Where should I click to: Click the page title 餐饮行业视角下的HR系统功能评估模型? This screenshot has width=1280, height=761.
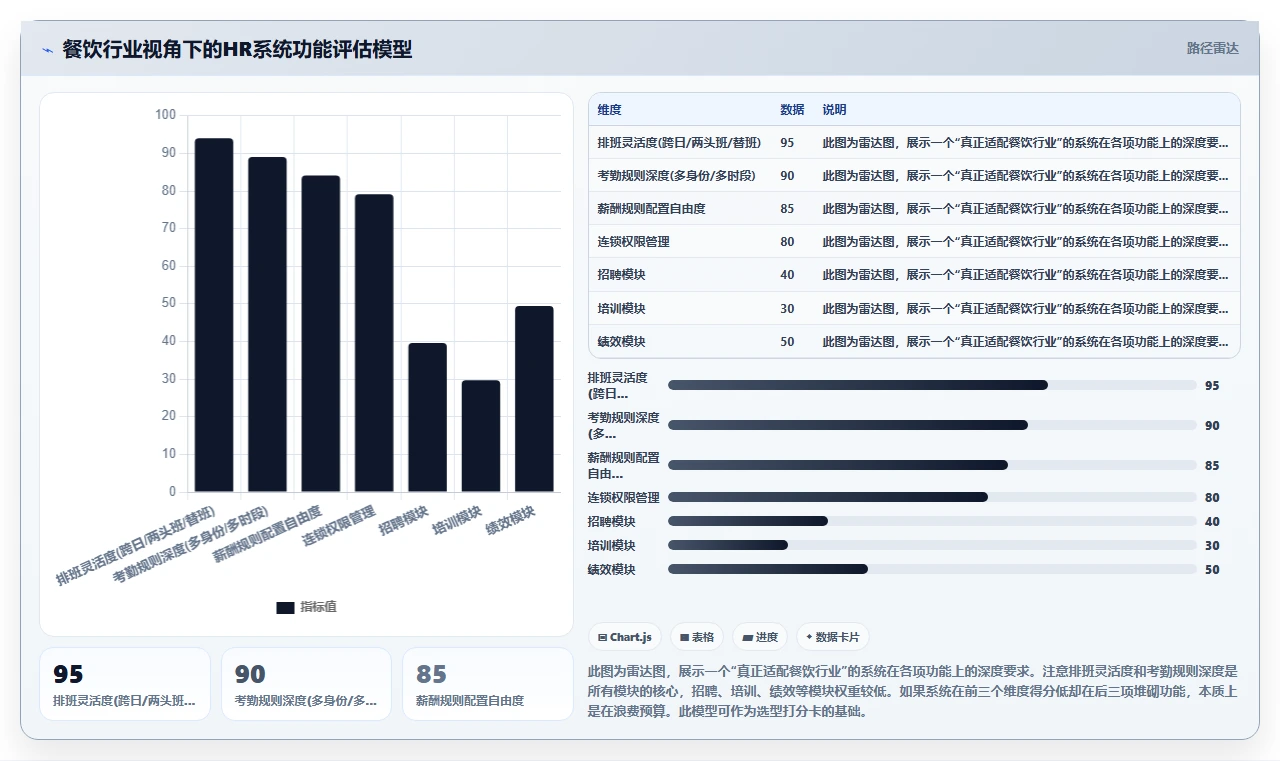click(x=237, y=49)
